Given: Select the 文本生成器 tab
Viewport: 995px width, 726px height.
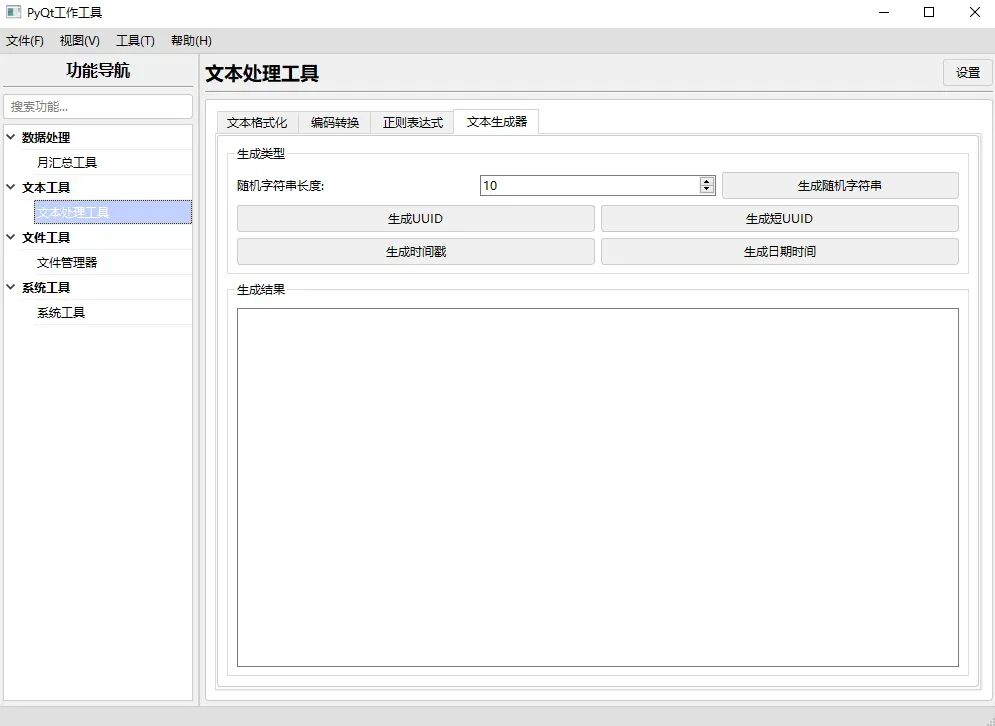Looking at the screenshot, I should (x=496, y=121).
